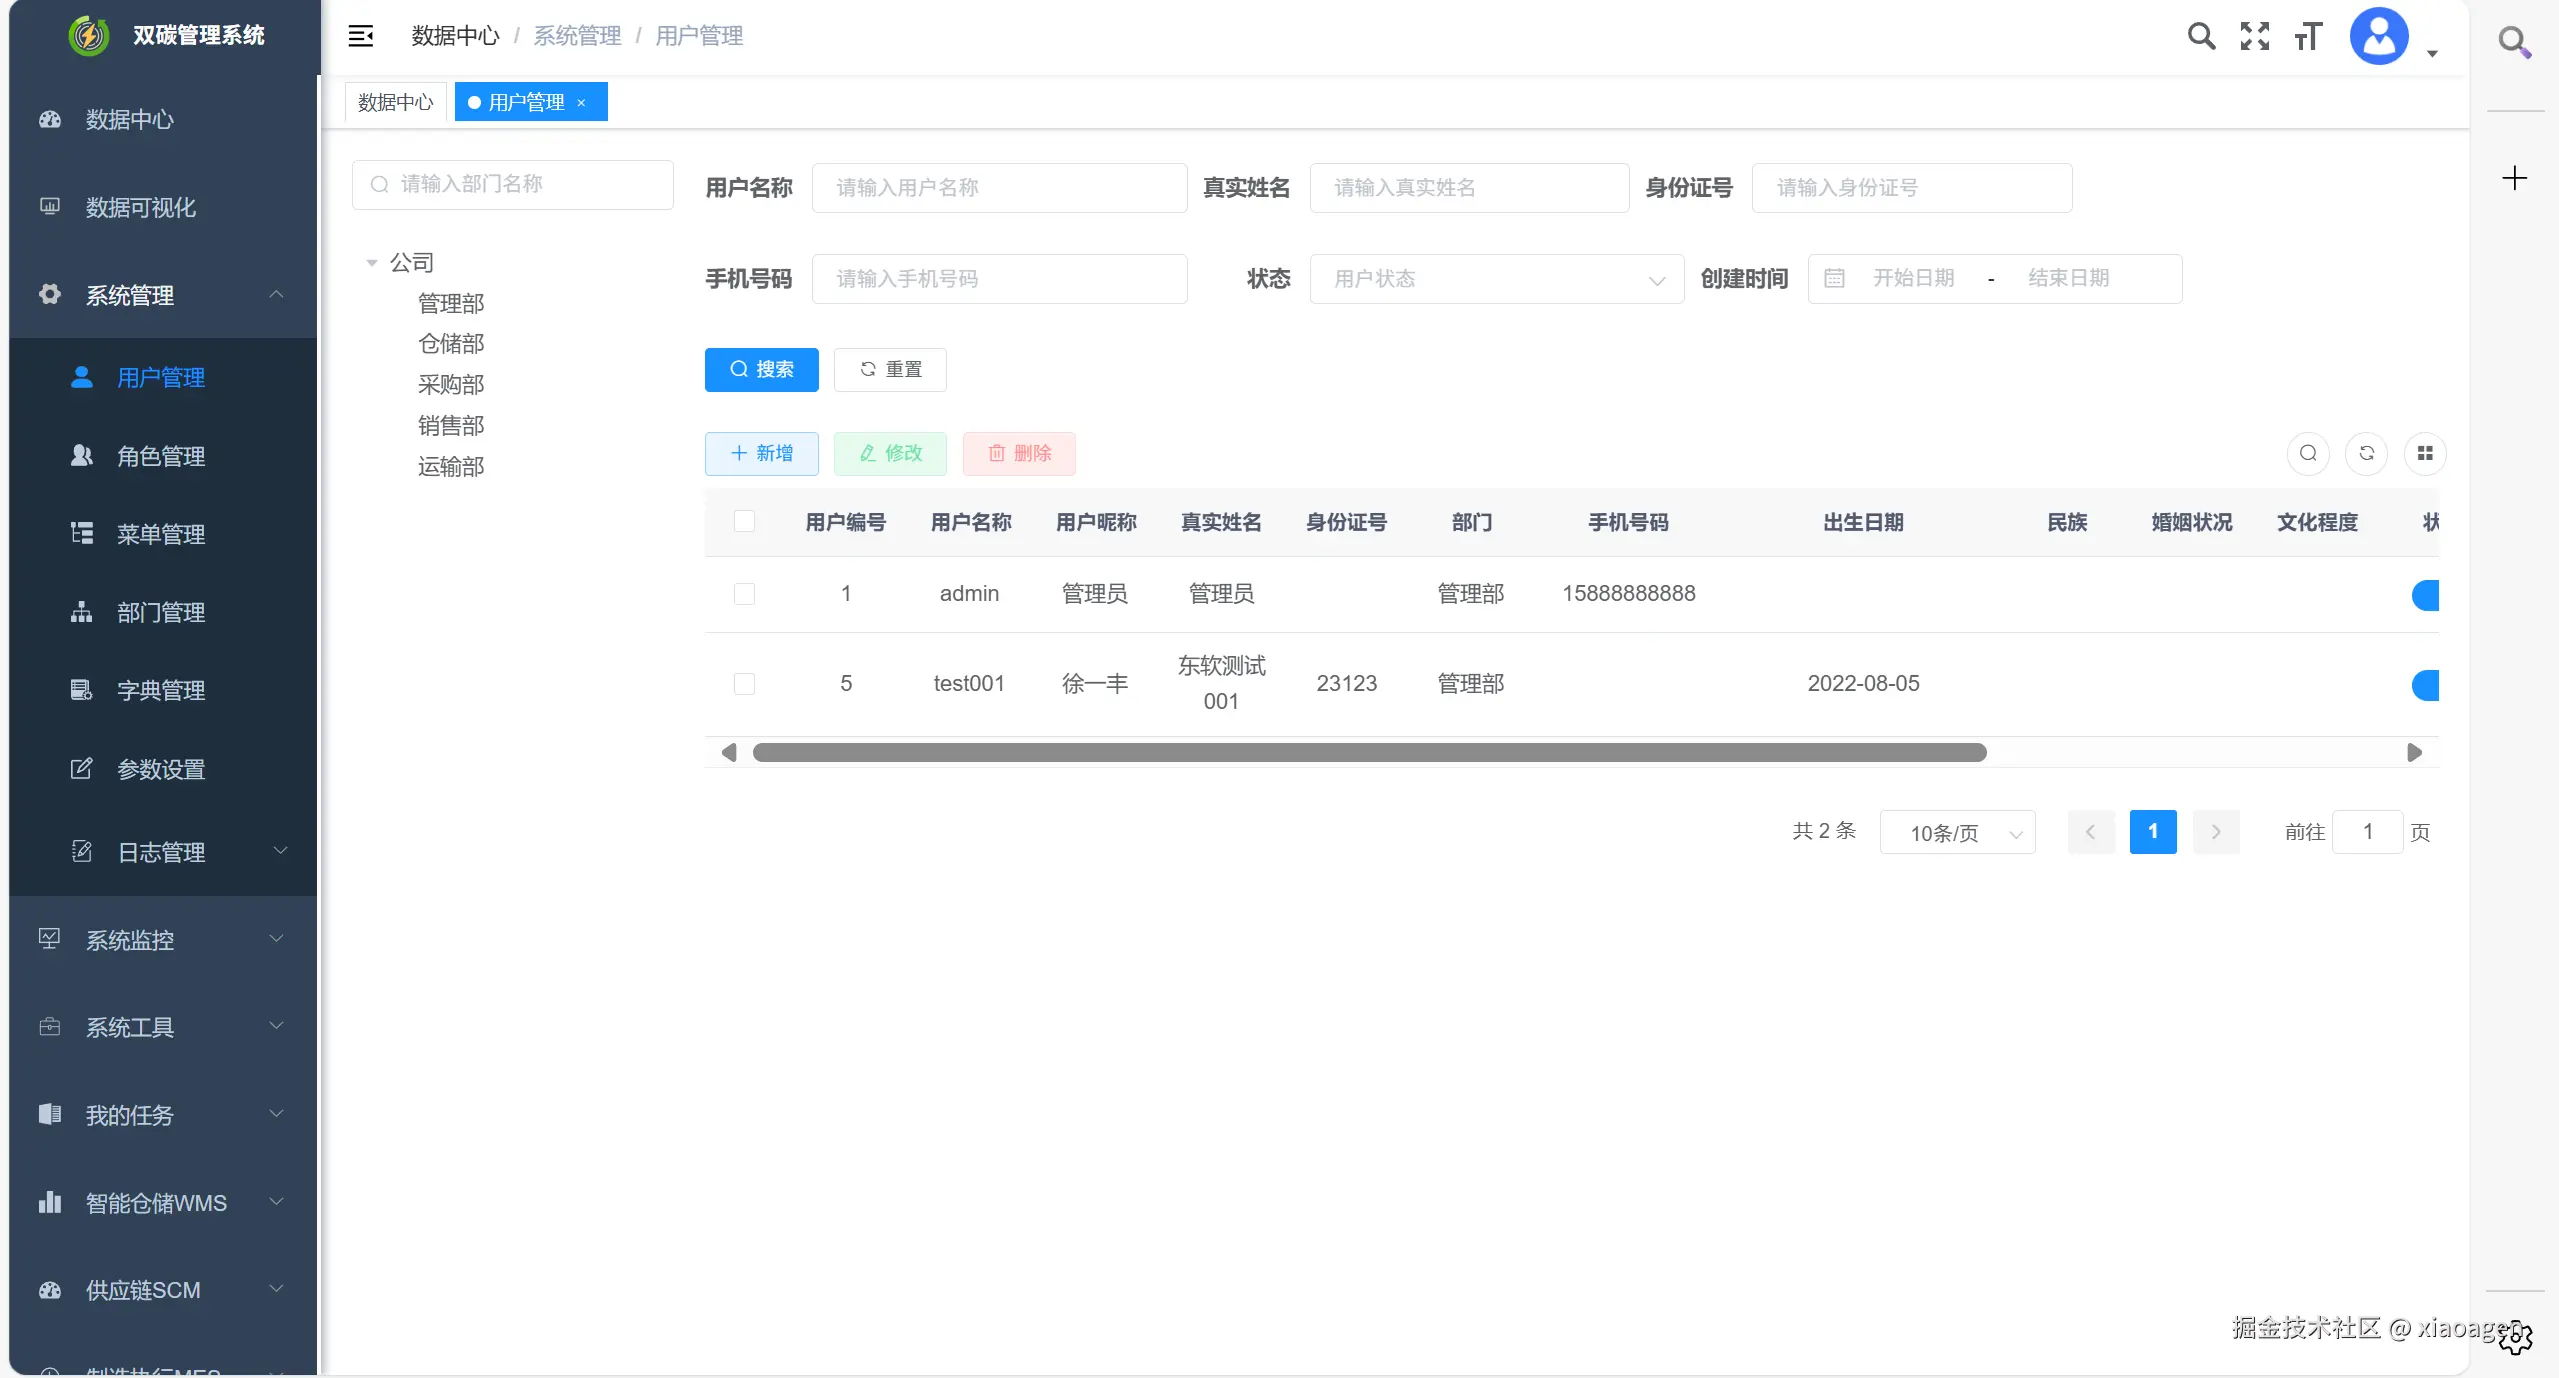Open the 10条/页 page size dropdown
Screen dimensions: 2559x1378
click(x=1957, y=833)
